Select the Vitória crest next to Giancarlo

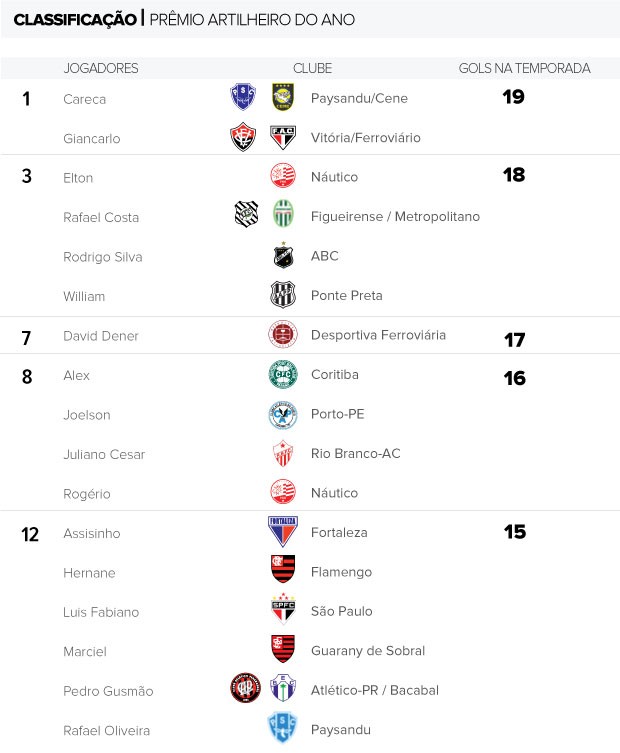pos(243,137)
